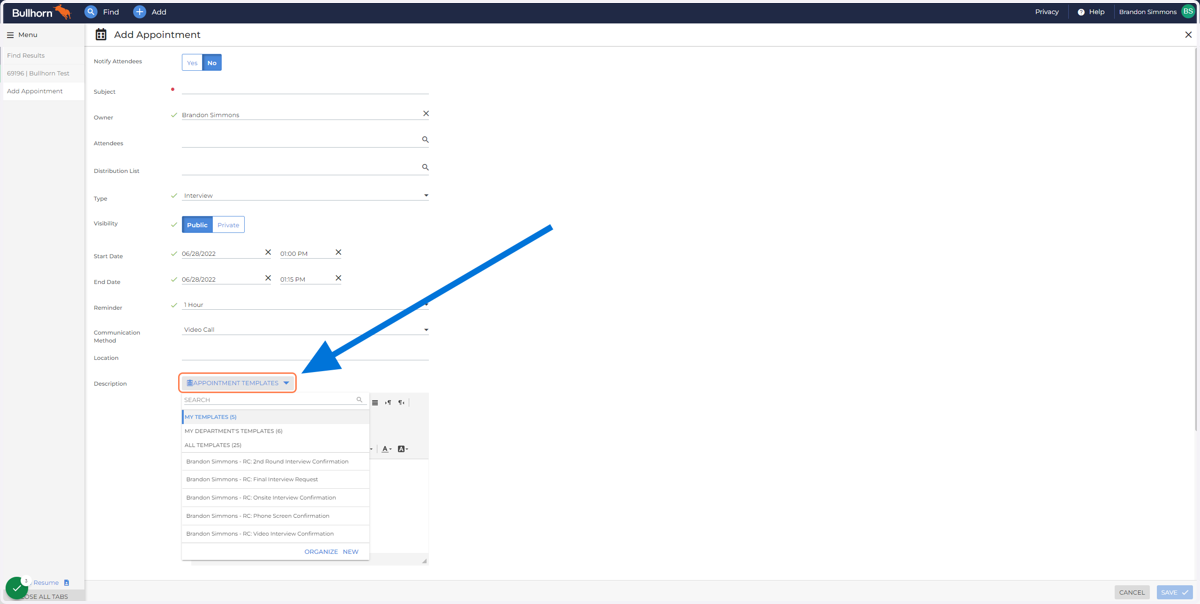This screenshot has width=1200, height=604.
Task: Click the Cancel button
Action: [x=1132, y=592]
